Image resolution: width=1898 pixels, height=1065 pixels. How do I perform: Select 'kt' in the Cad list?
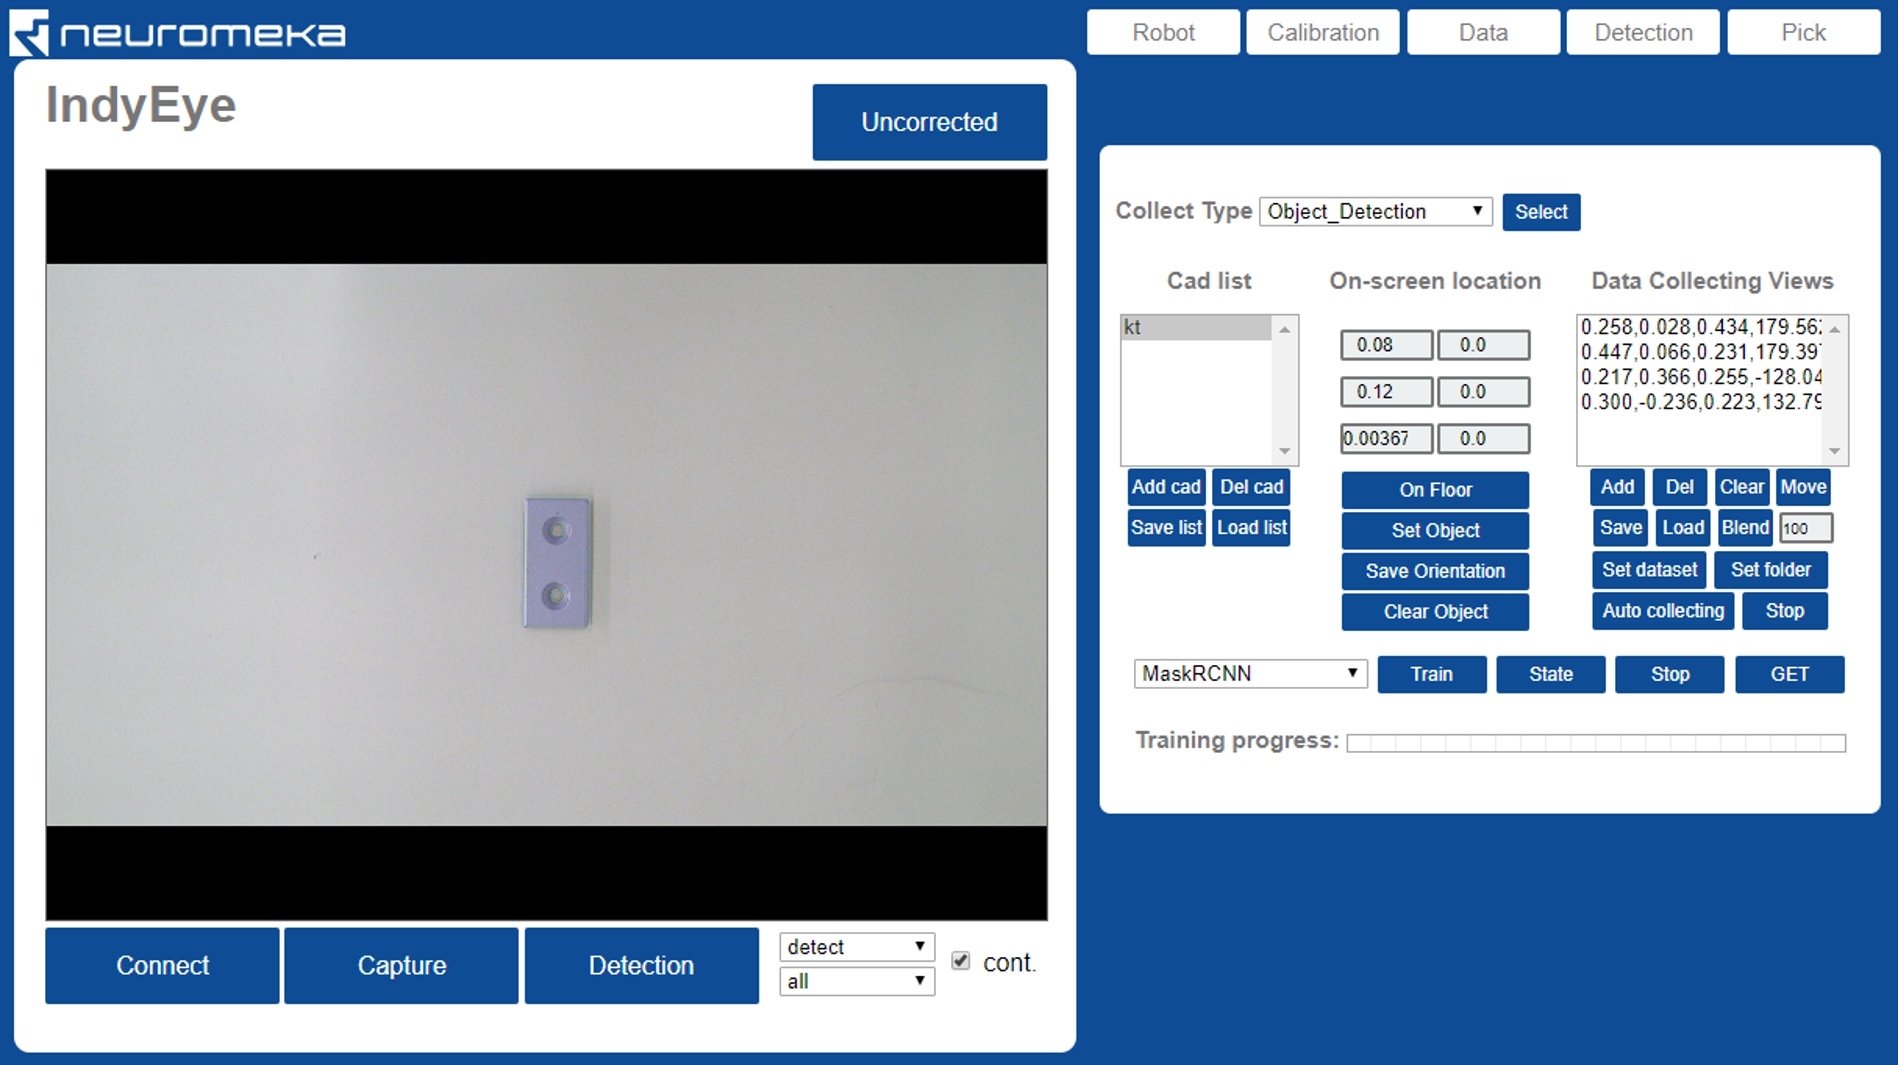1196,328
